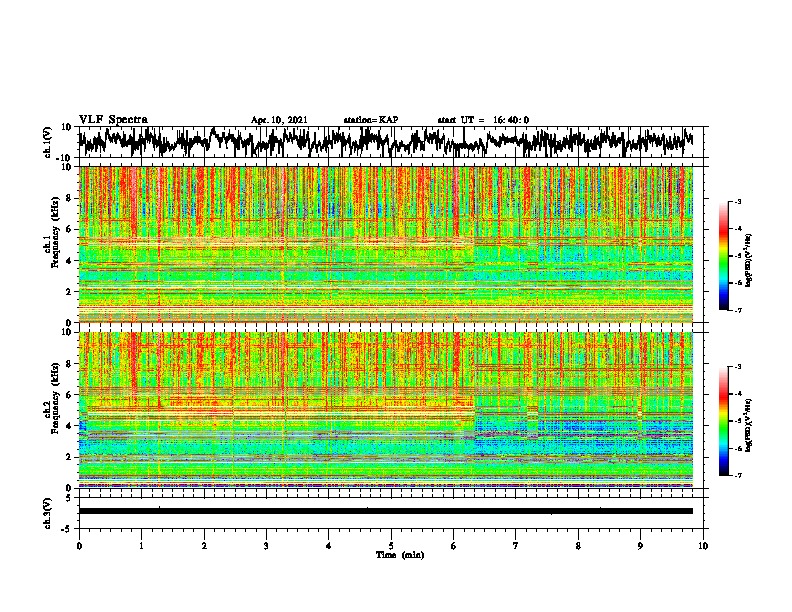
Task: Select the "start UT = 16:40:0" text
Action: (x=483, y=120)
